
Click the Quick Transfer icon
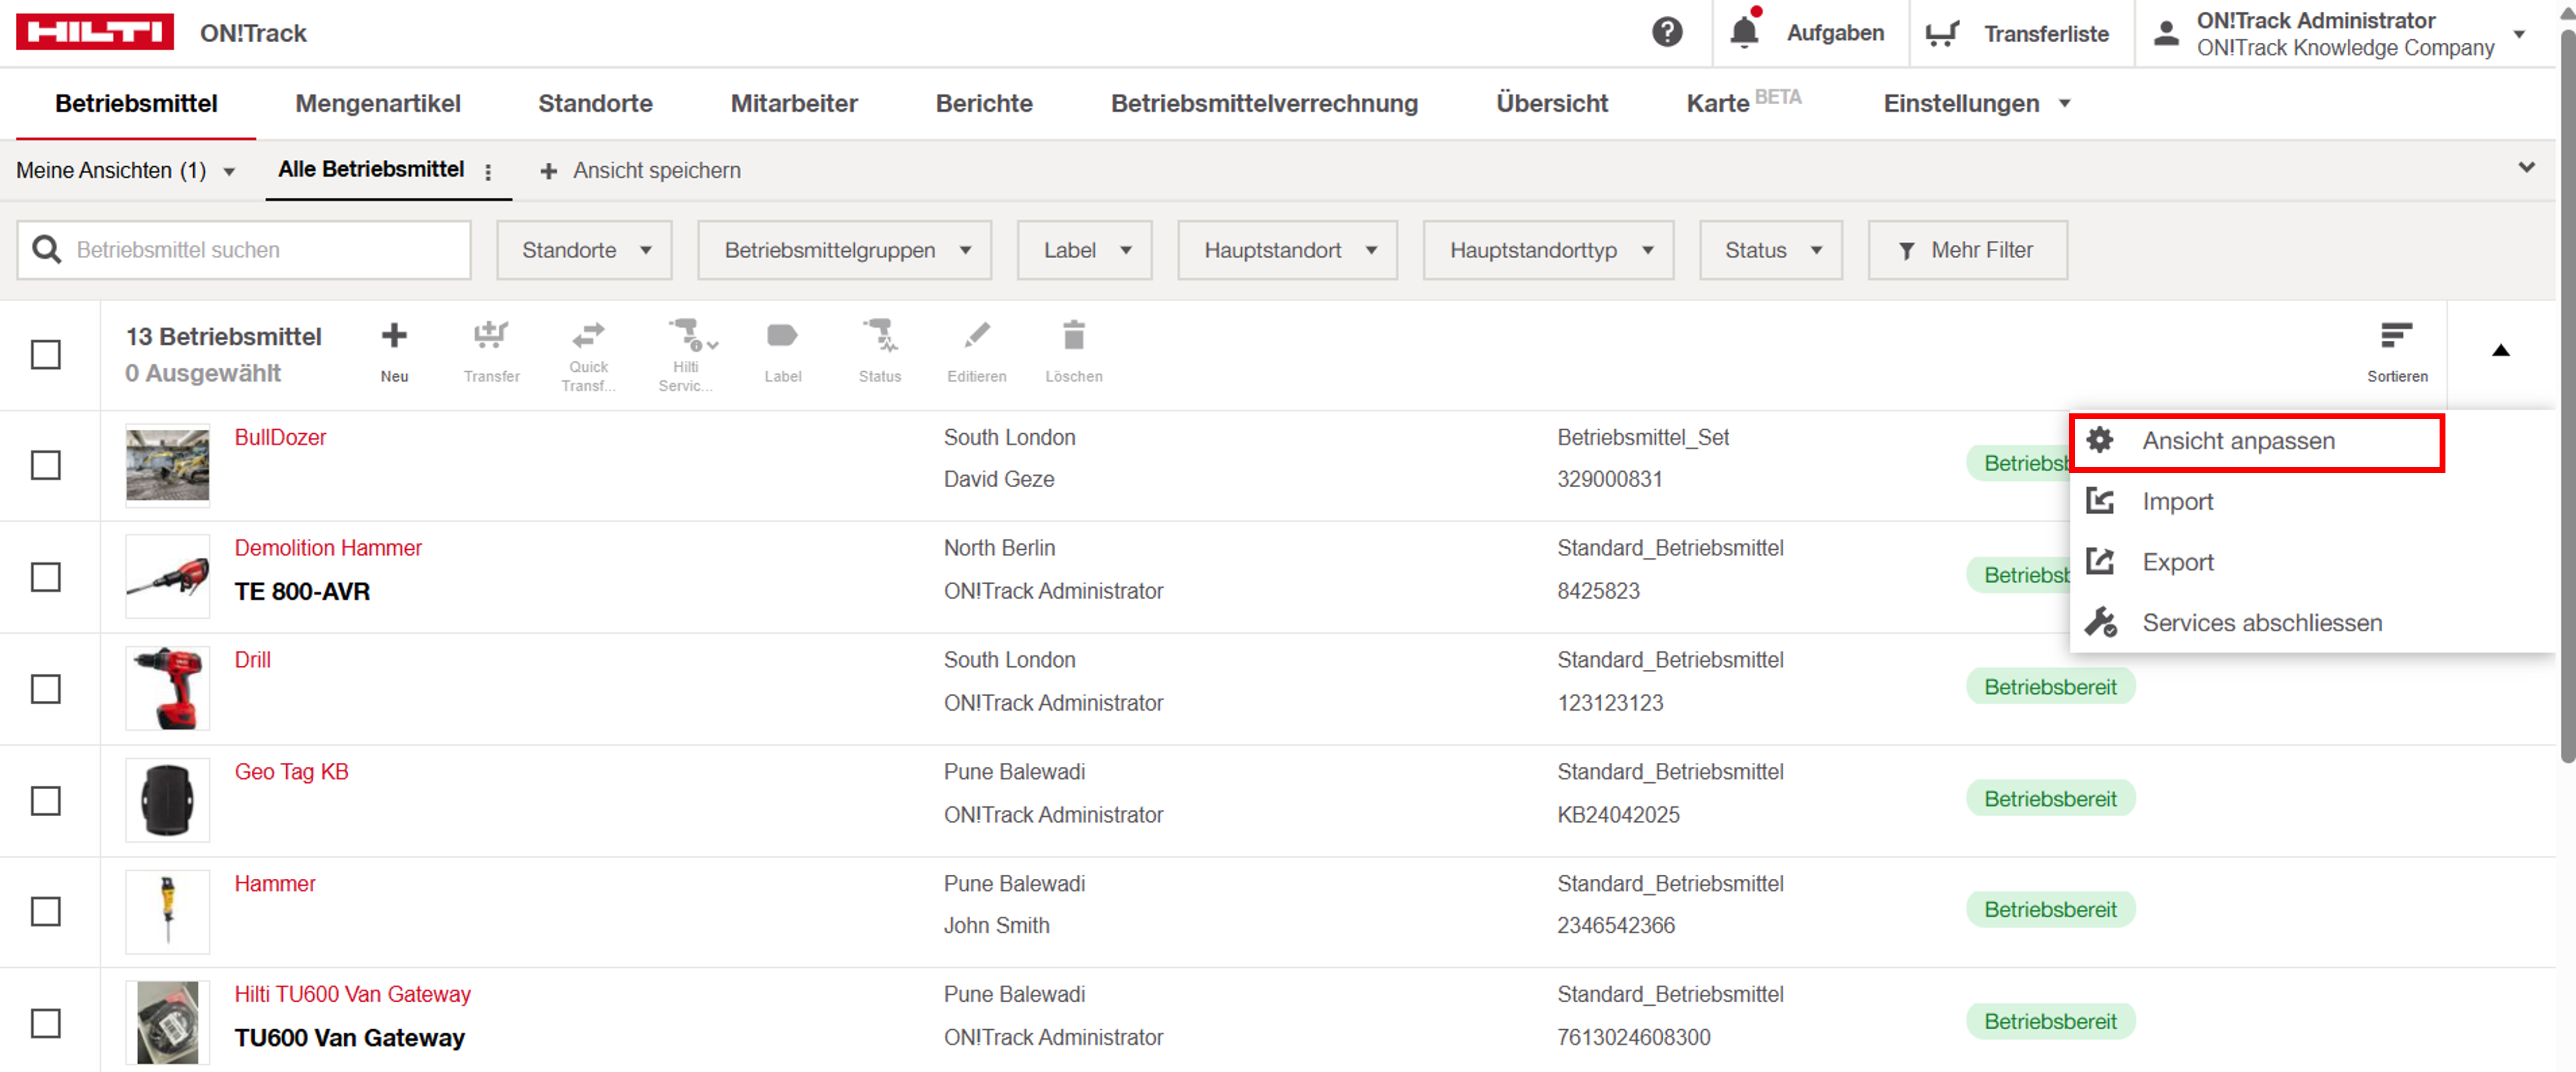[x=588, y=335]
